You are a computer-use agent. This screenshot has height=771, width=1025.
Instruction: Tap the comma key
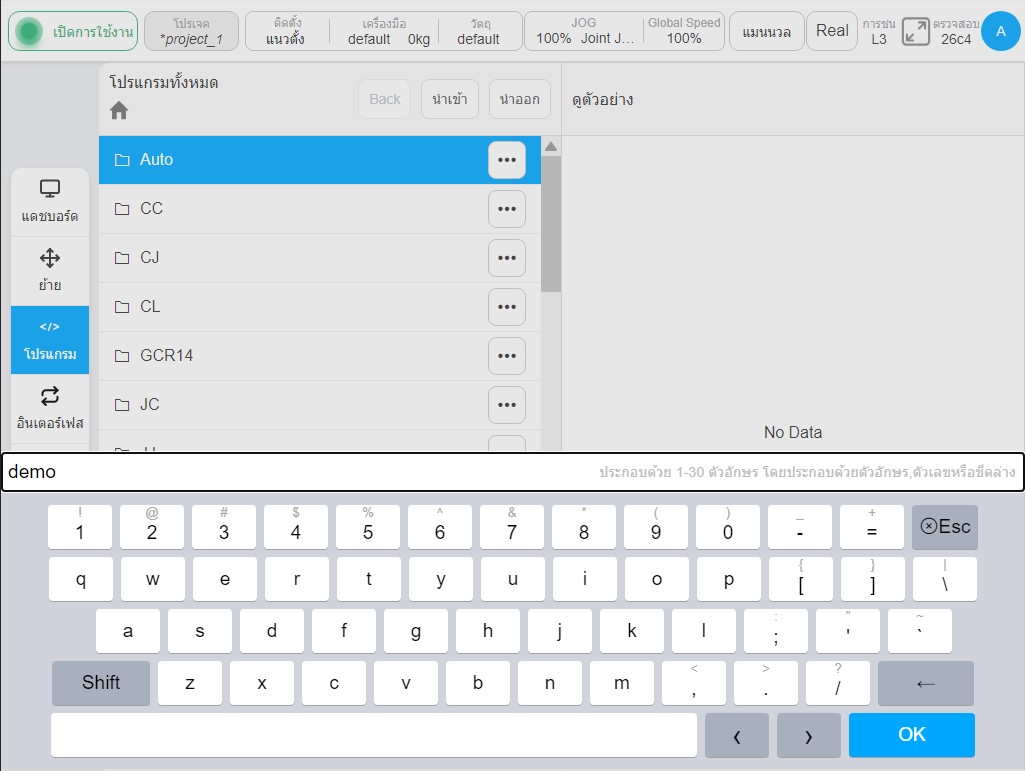pyautogui.click(x=694, y=683)
